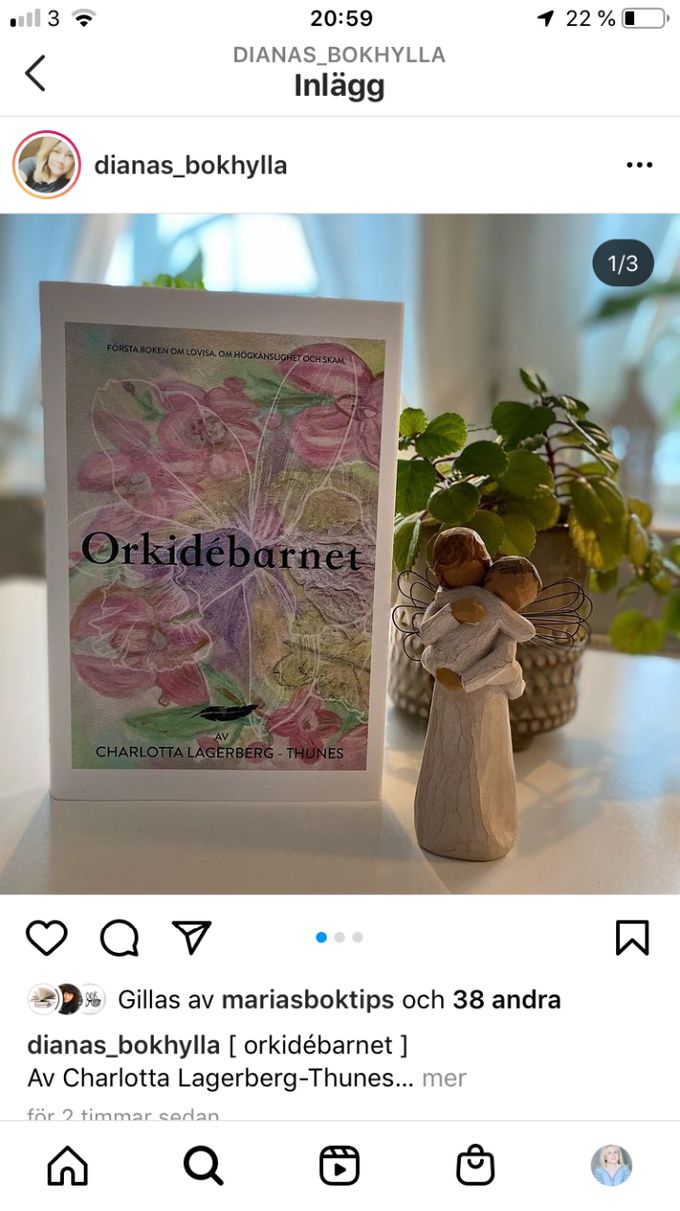Viewport: 680px width, 1211px height.
Task: Share the post with the paper plane icon
Action: 191,937
